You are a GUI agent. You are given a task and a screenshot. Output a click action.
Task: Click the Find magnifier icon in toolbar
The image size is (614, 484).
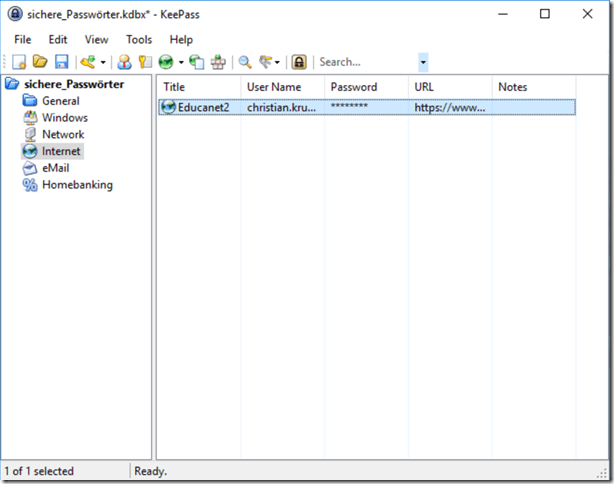[245, 62]
